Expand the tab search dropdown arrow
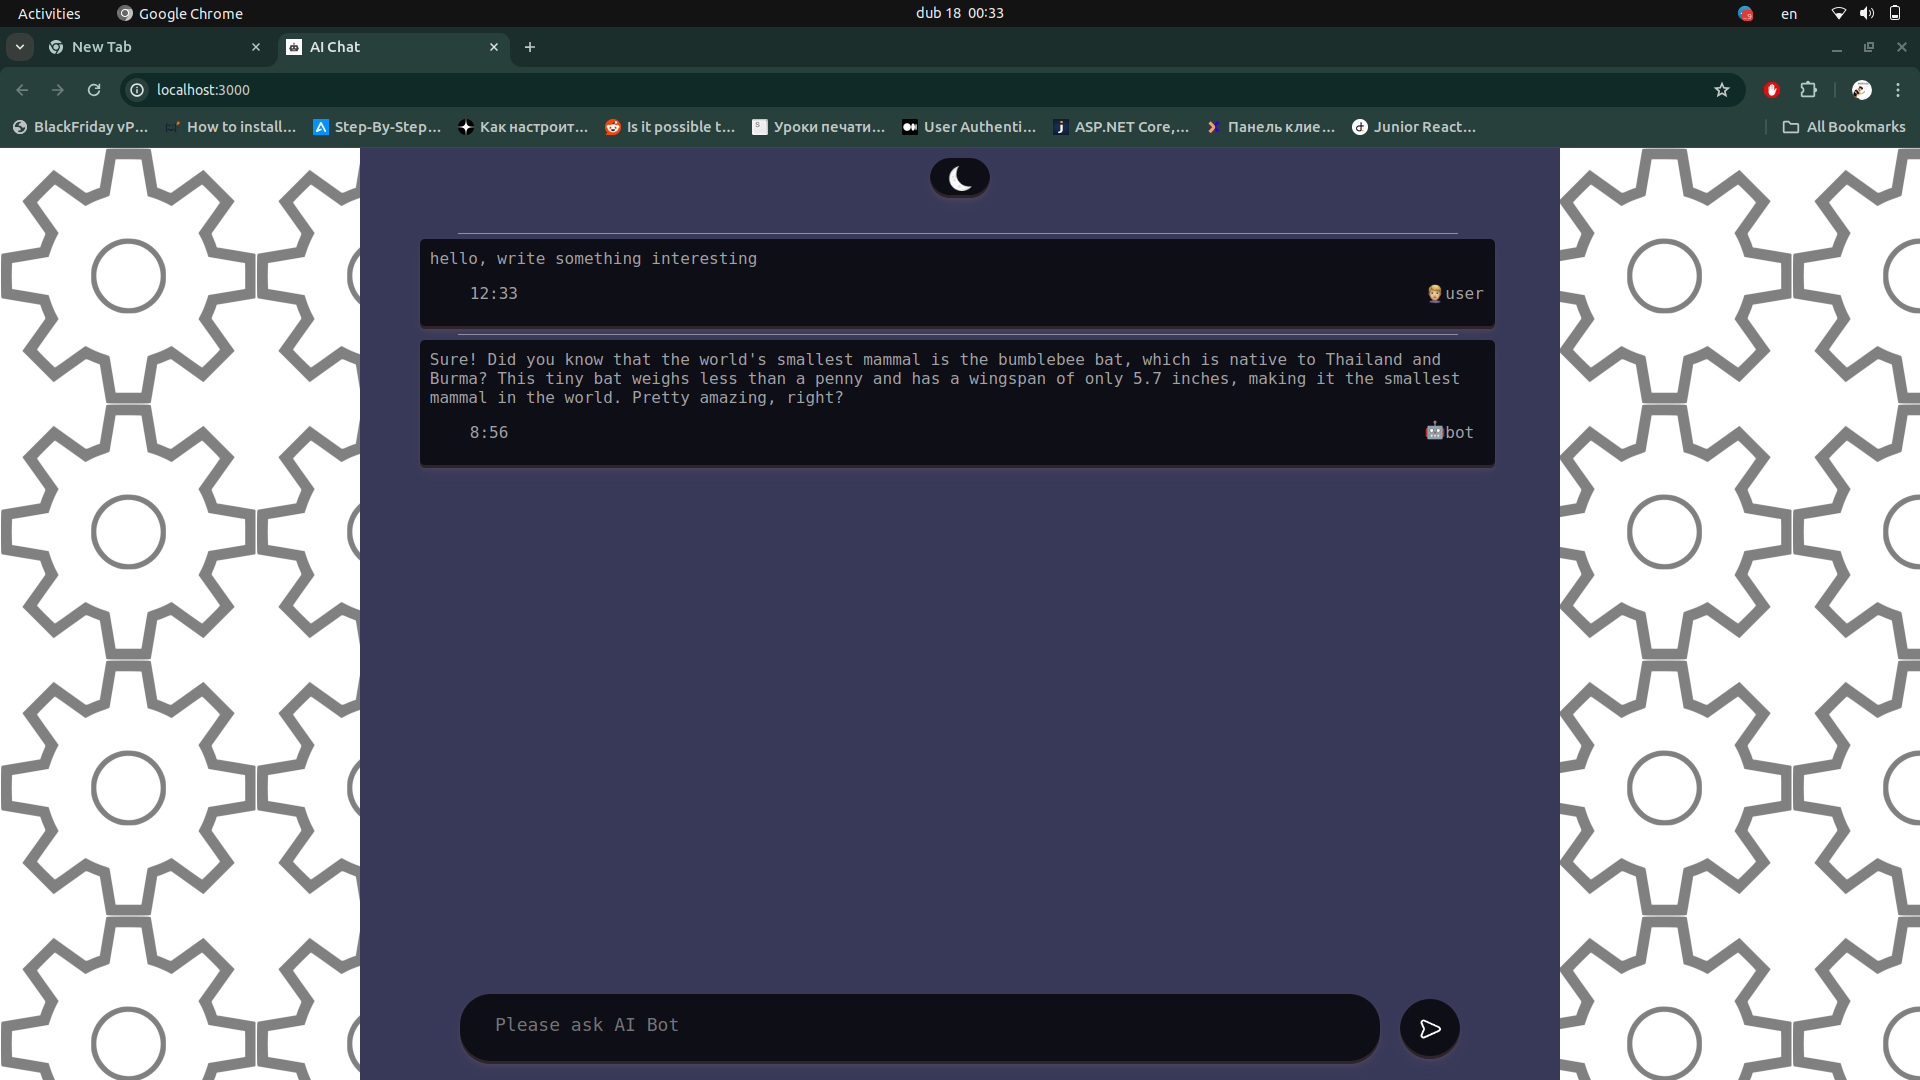Image resolution: width=1920 pixels, height=1080 pixels. tap(20, 47)
